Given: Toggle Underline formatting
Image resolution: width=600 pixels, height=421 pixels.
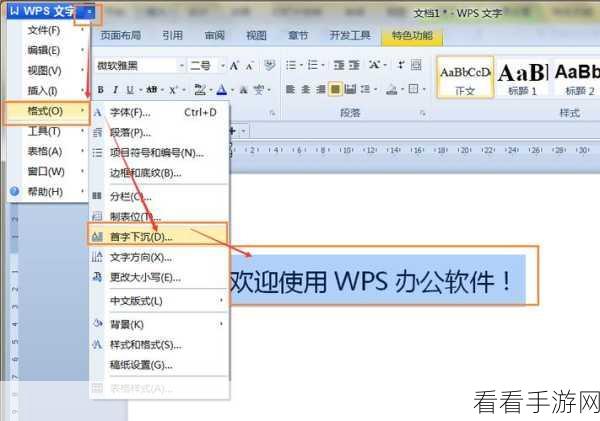Looking at the screenshot, I should coord(130,90).
